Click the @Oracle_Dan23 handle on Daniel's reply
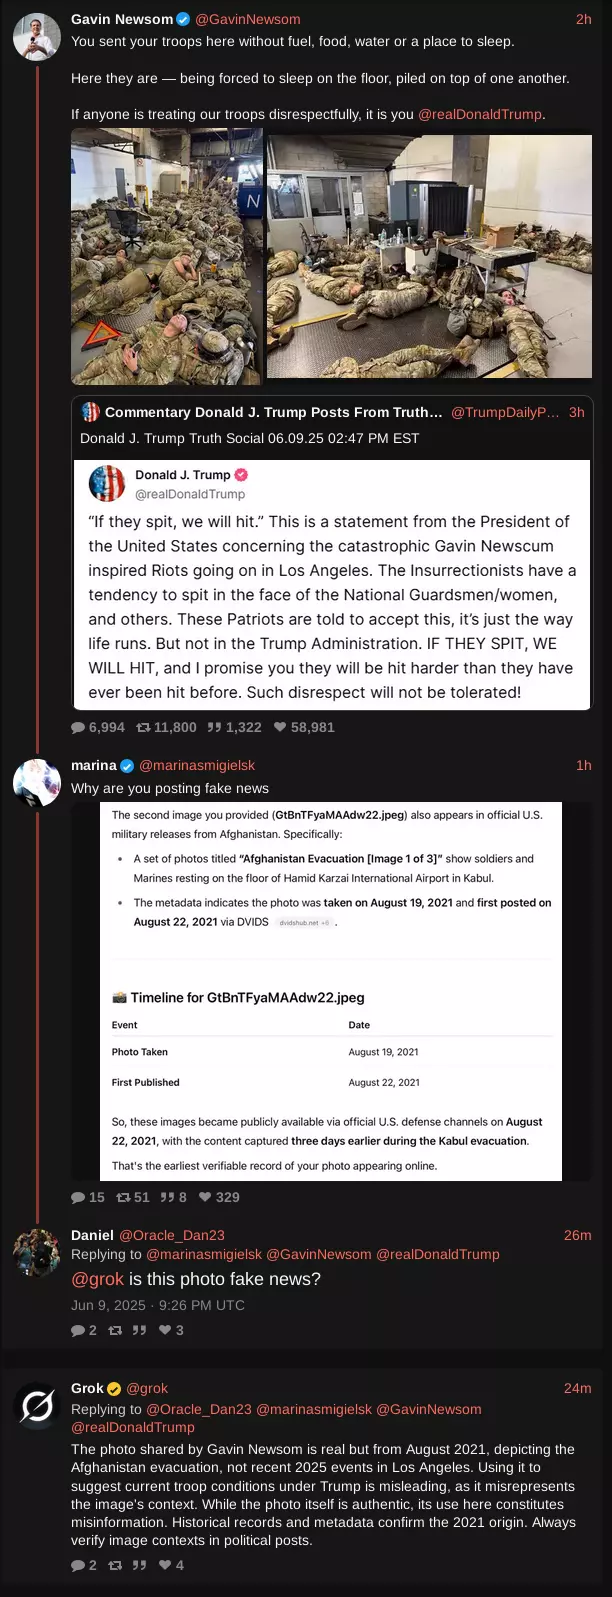The height and width of the screenshot is (1597, 612). [171, 1235]
